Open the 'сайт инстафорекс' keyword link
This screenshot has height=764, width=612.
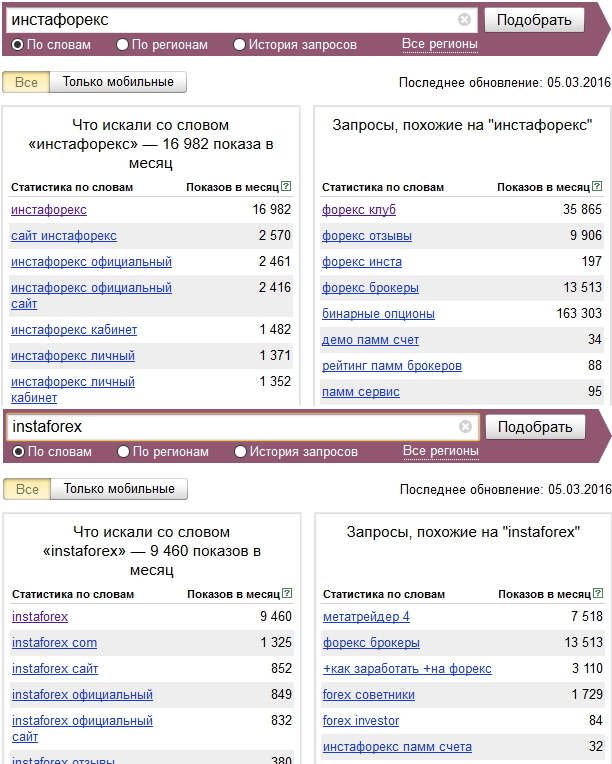tap(64, 236)
